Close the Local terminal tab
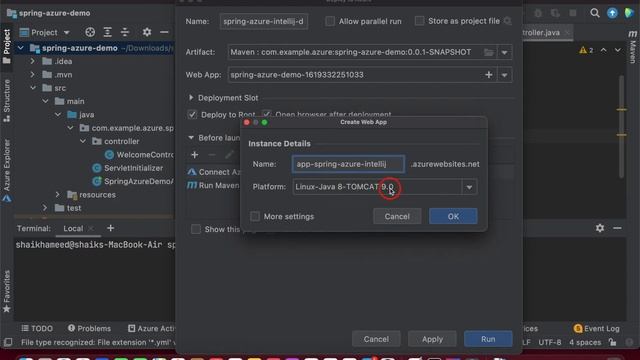This screenshot has width=640, height=360. click(91, 228)
